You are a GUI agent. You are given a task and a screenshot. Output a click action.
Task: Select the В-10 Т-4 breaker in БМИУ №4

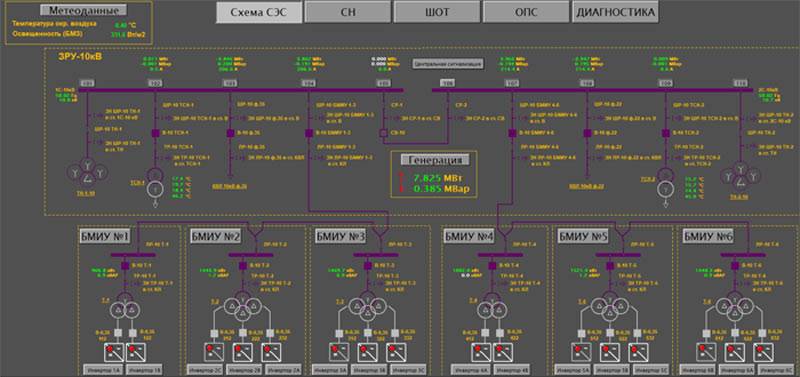click(x=492, y=266)
